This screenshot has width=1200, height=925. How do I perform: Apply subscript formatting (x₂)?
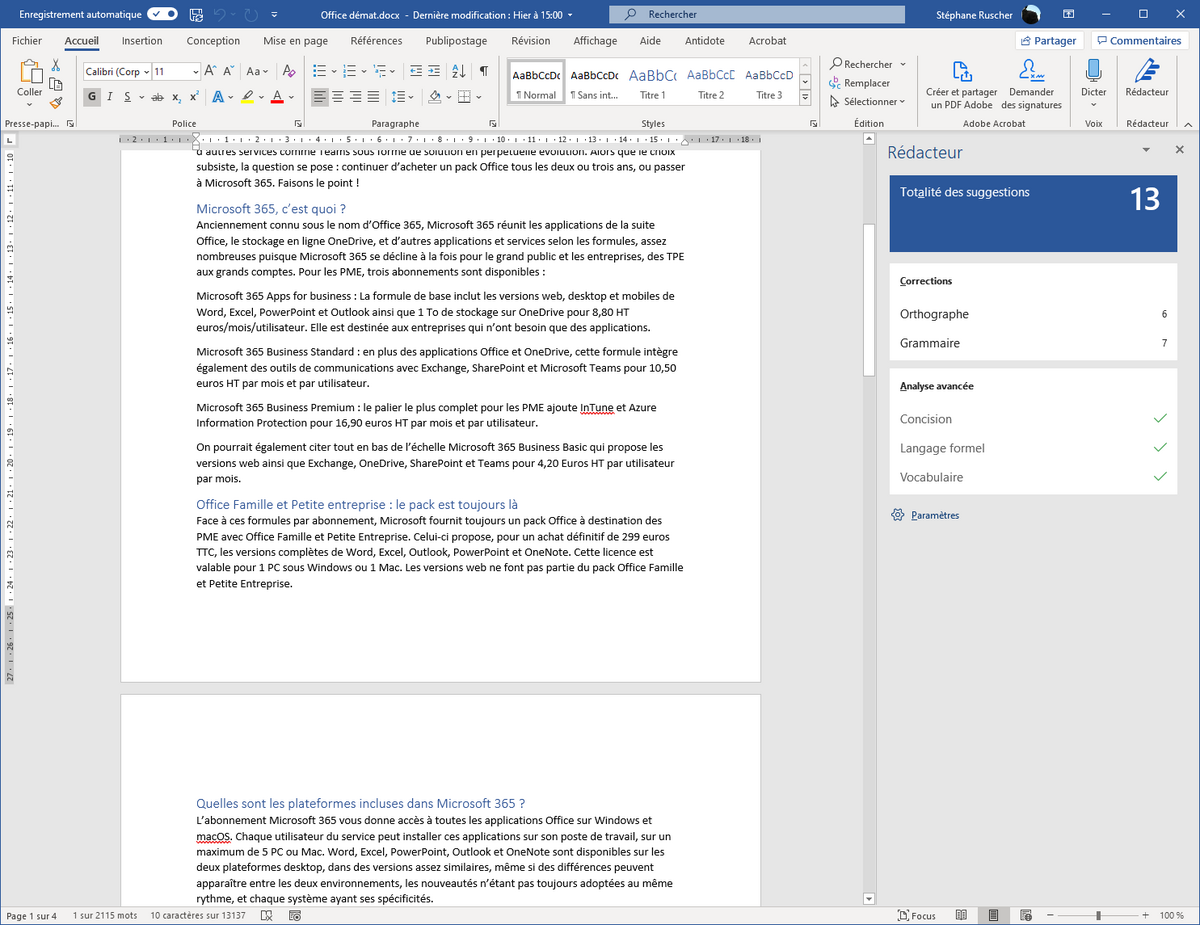tap(176, 97)
